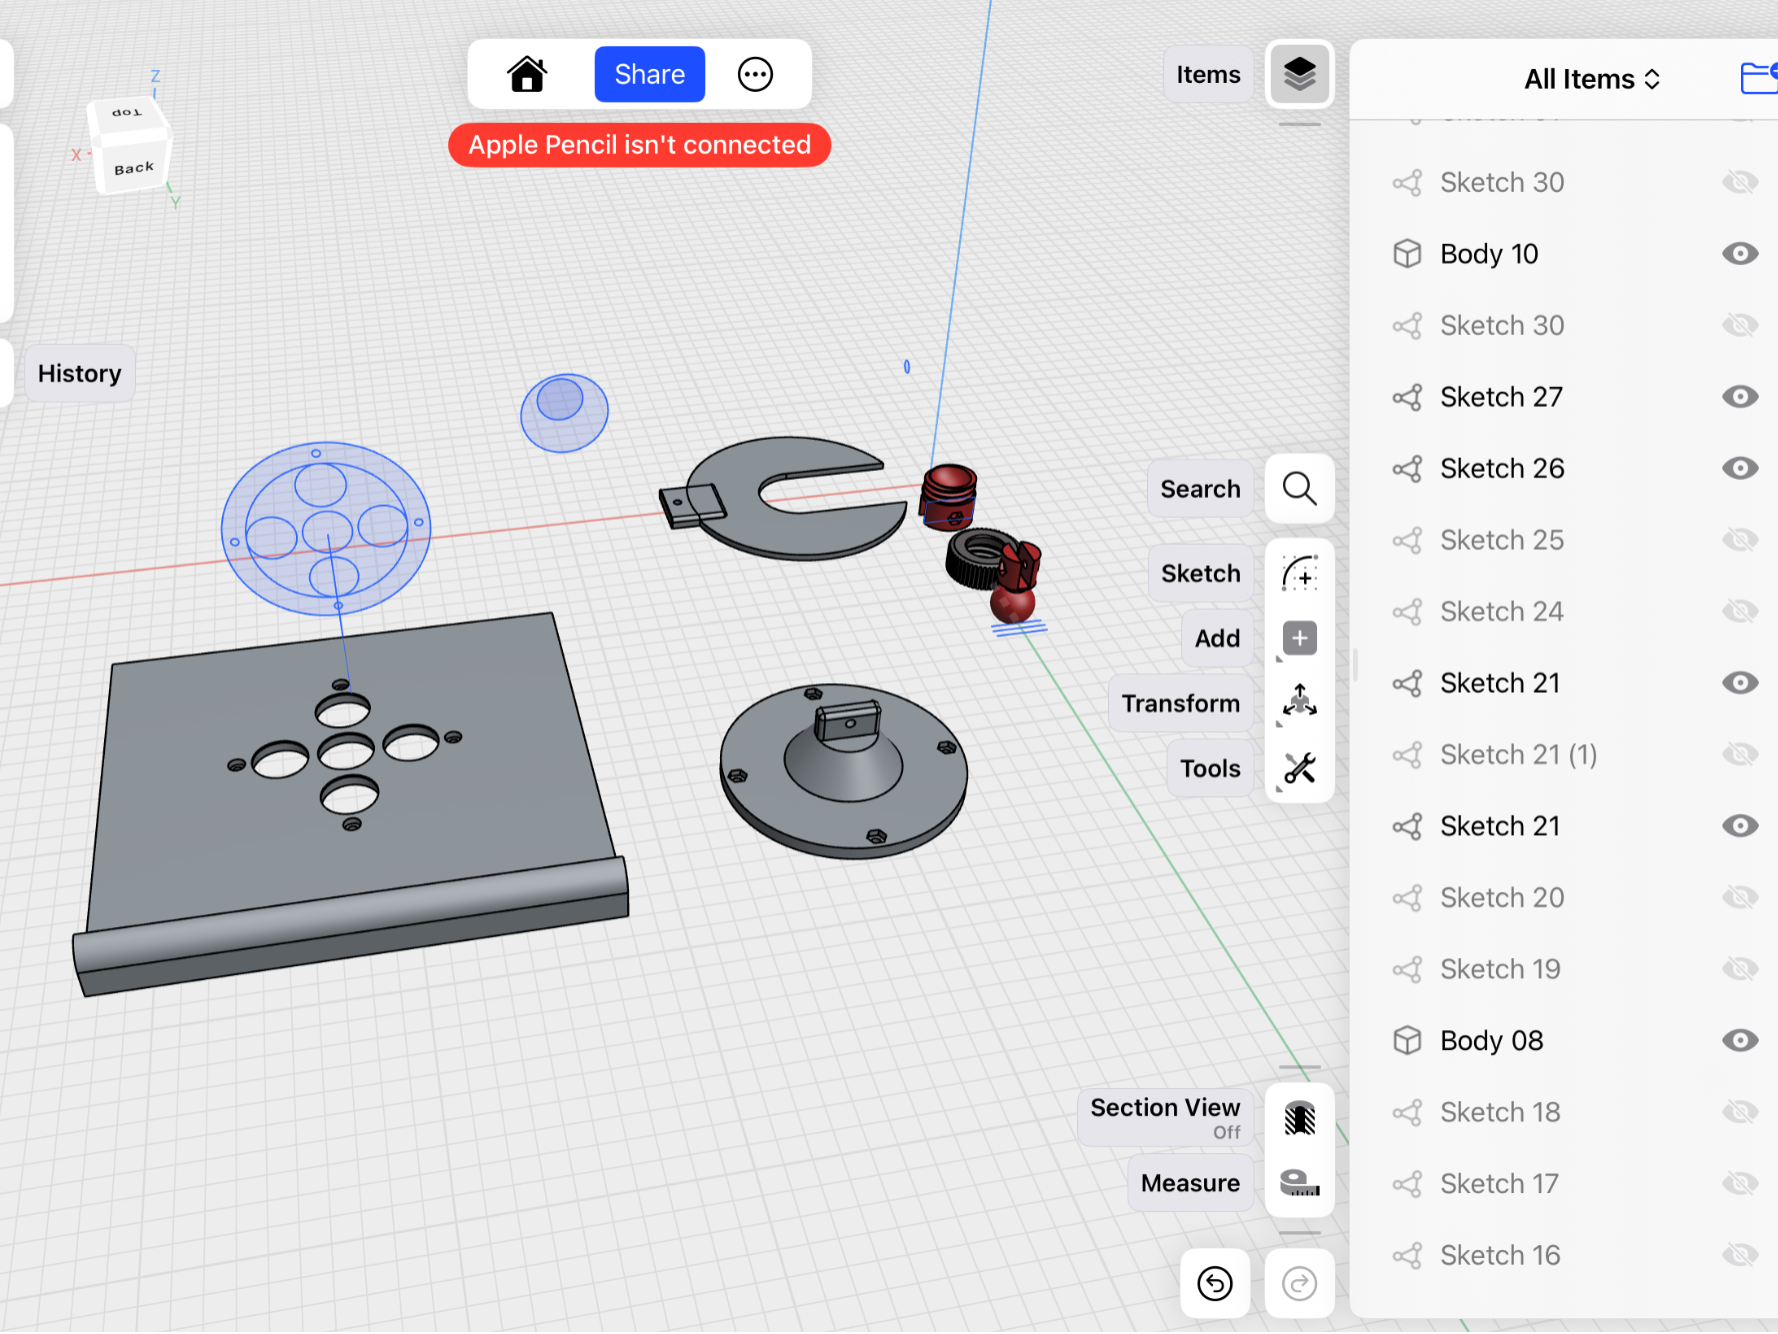The image size is (1778, 1334).
Task: Show Sketch 24 using its hidden-eye icon
Action: tap(1740, 611)
